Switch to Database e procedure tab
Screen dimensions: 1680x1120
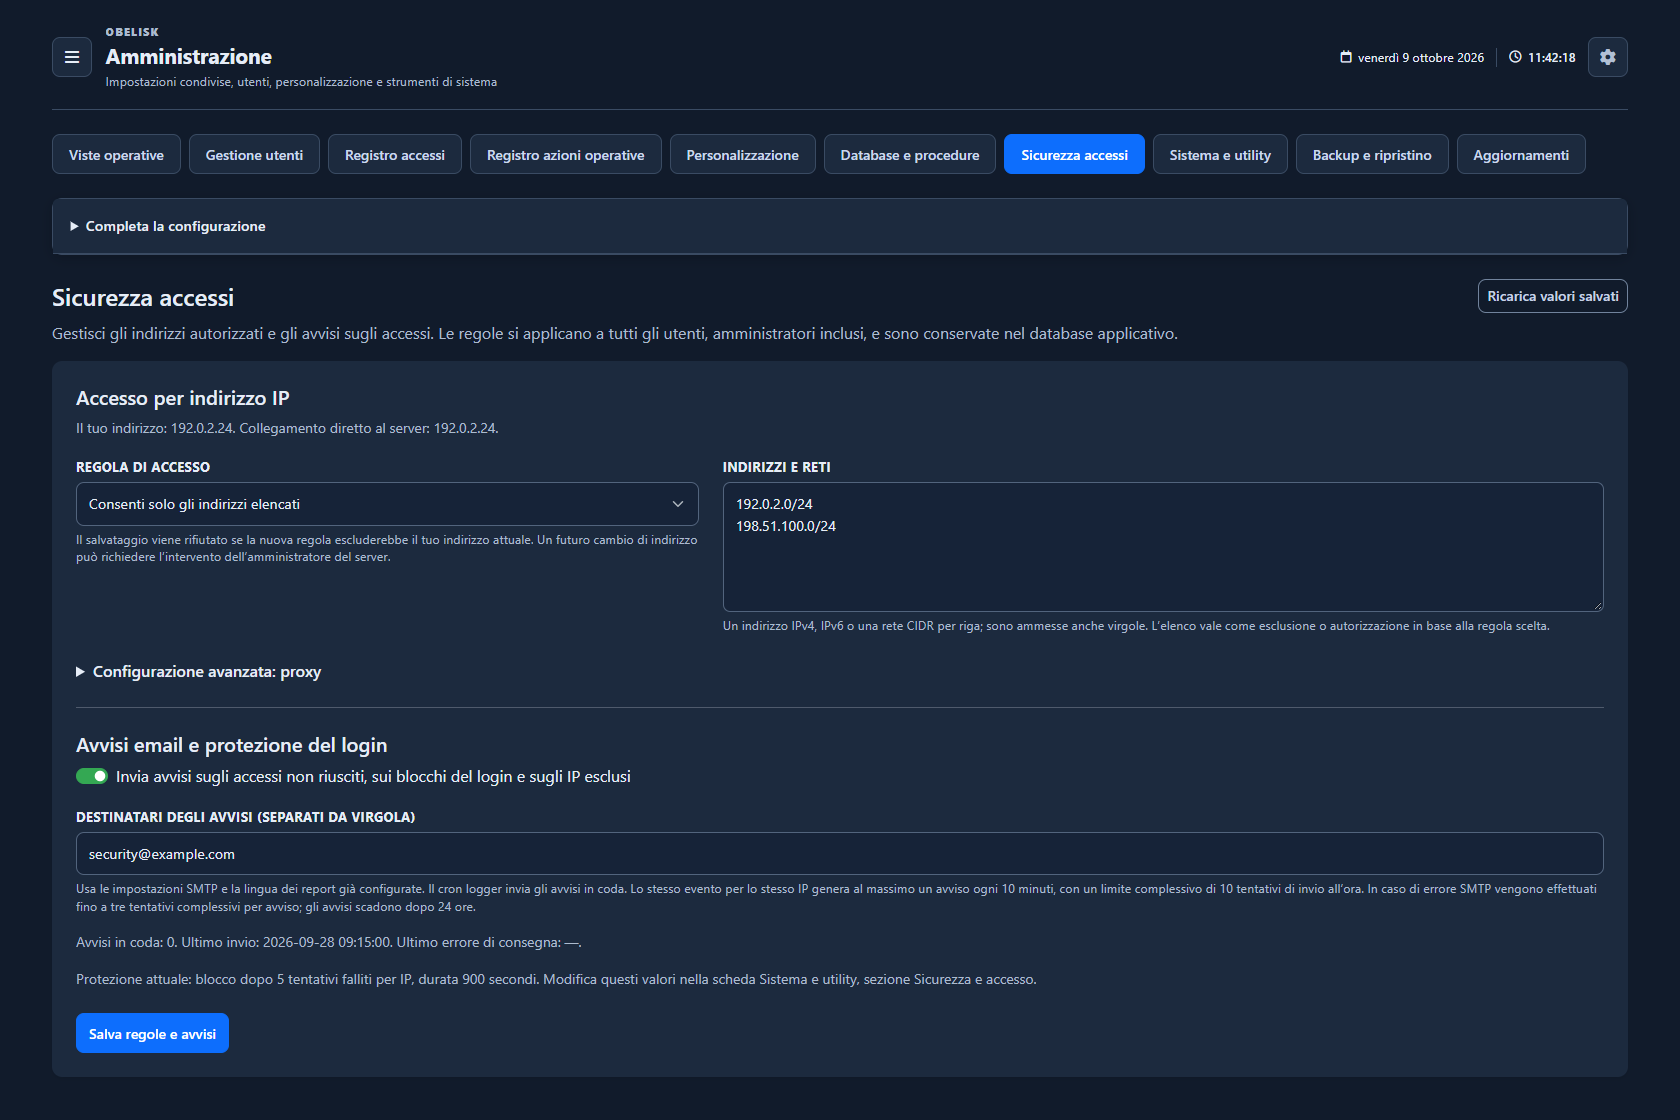(x=910, y=154)
